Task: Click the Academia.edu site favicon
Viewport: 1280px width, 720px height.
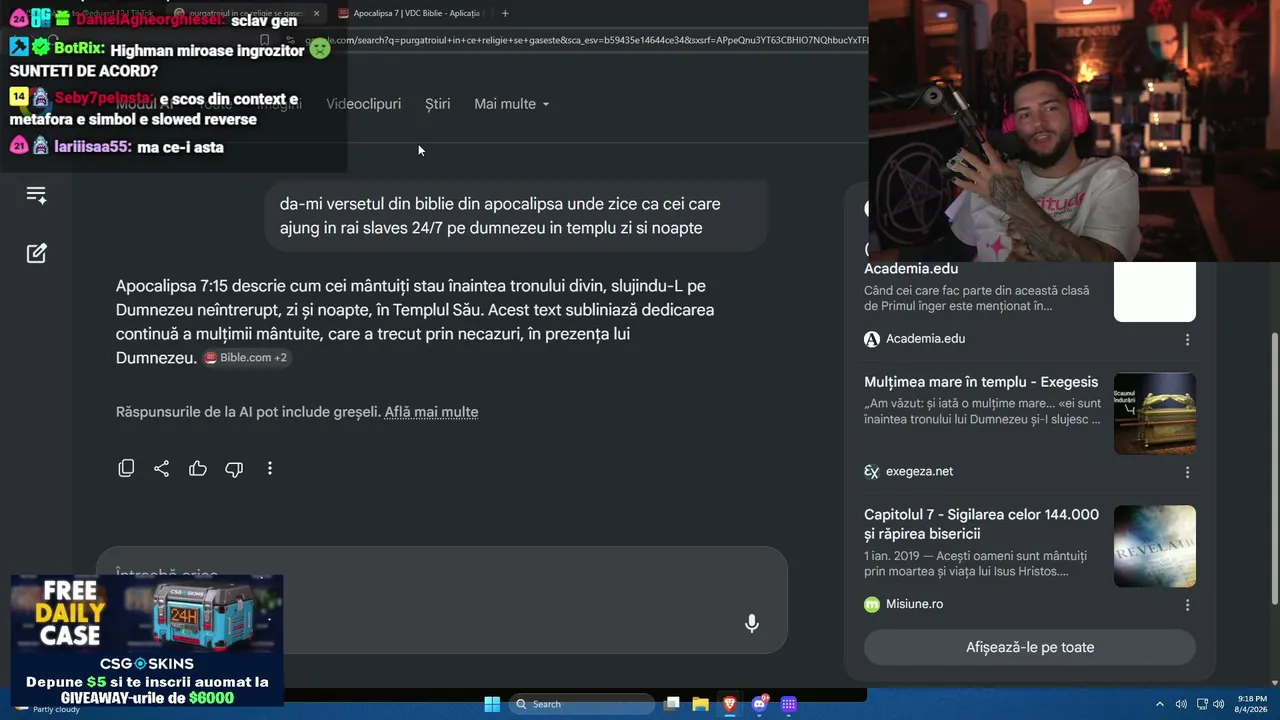Action: pos(872,339)
